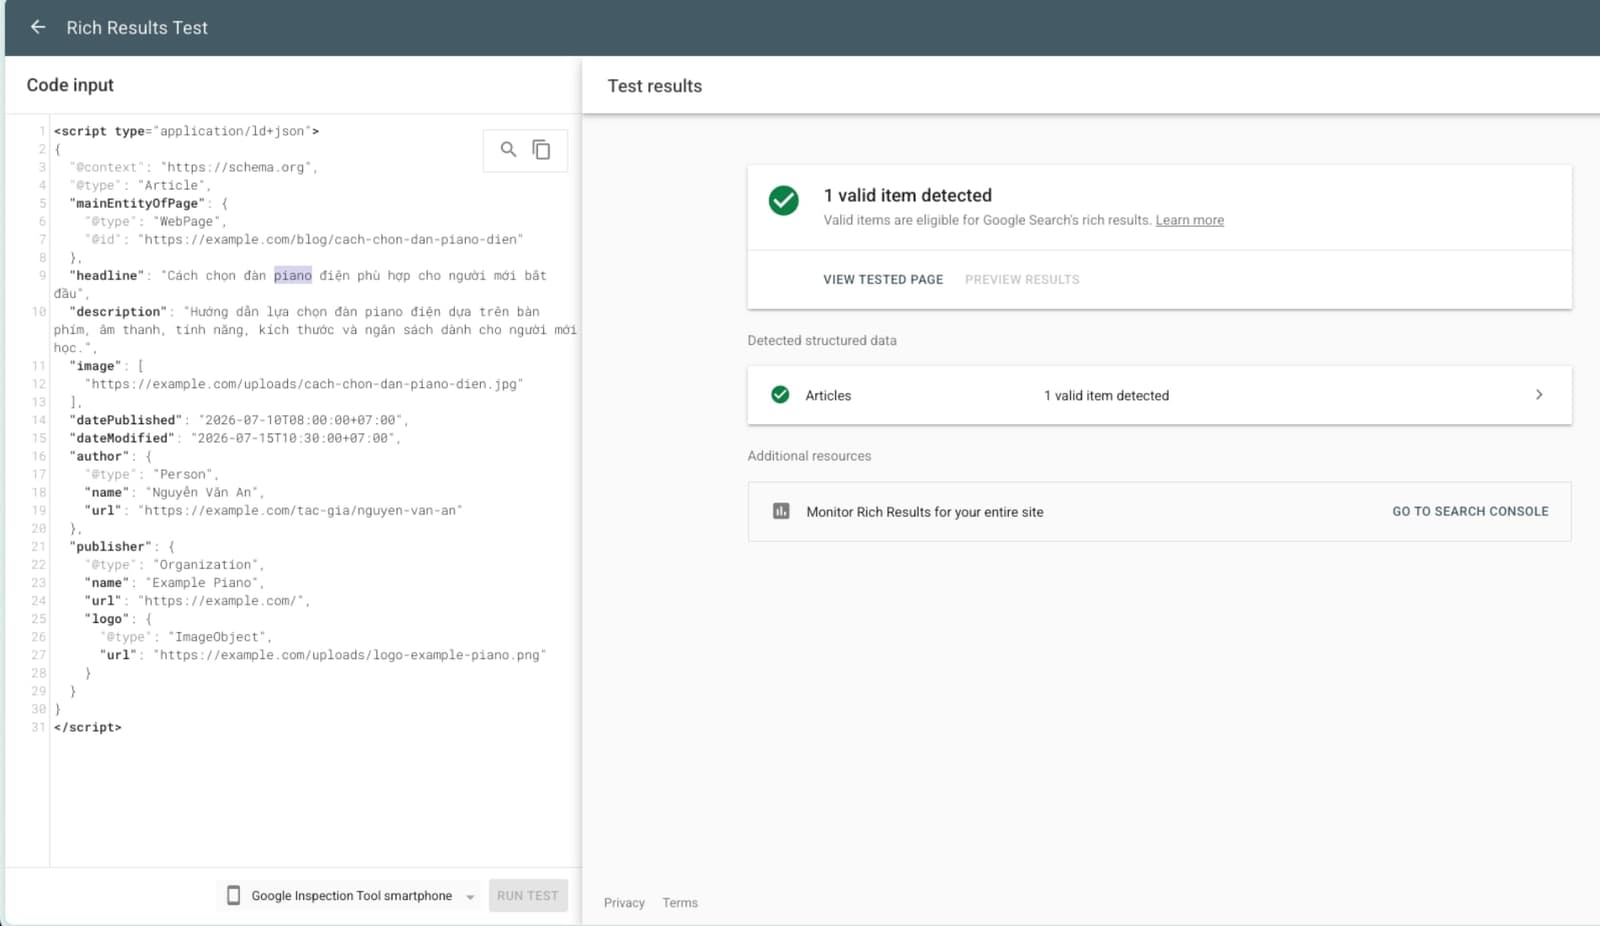This screenshot has width=1600, height=926.
Task: Click the smartphone icon by Google Inspection Tool
Action: click(x=233, y=895)
